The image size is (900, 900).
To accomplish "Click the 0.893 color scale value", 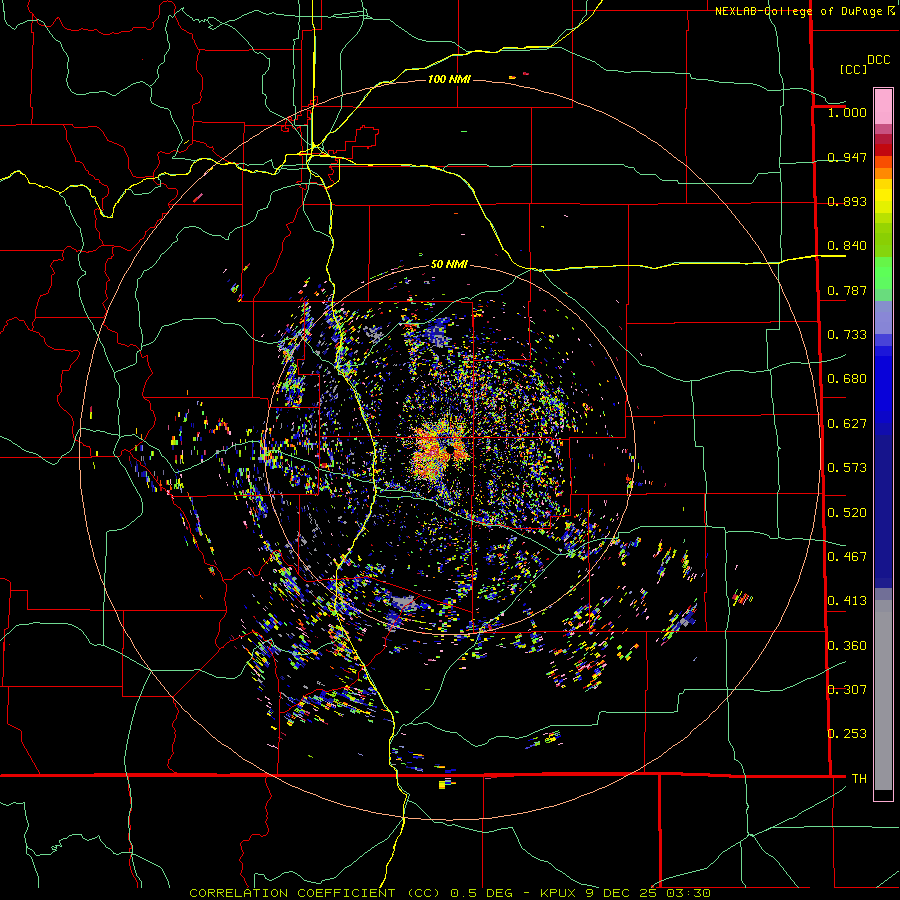I will point(847,201).
